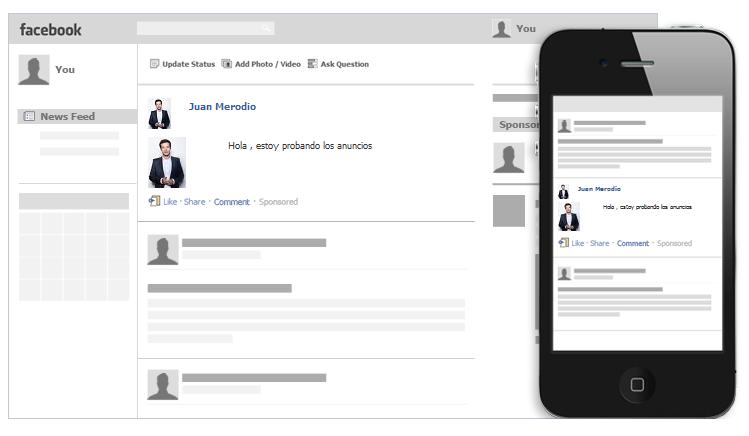Click the You avatar in left sidebar
This screenshot has height=436, width=749.
coord(34,70)
